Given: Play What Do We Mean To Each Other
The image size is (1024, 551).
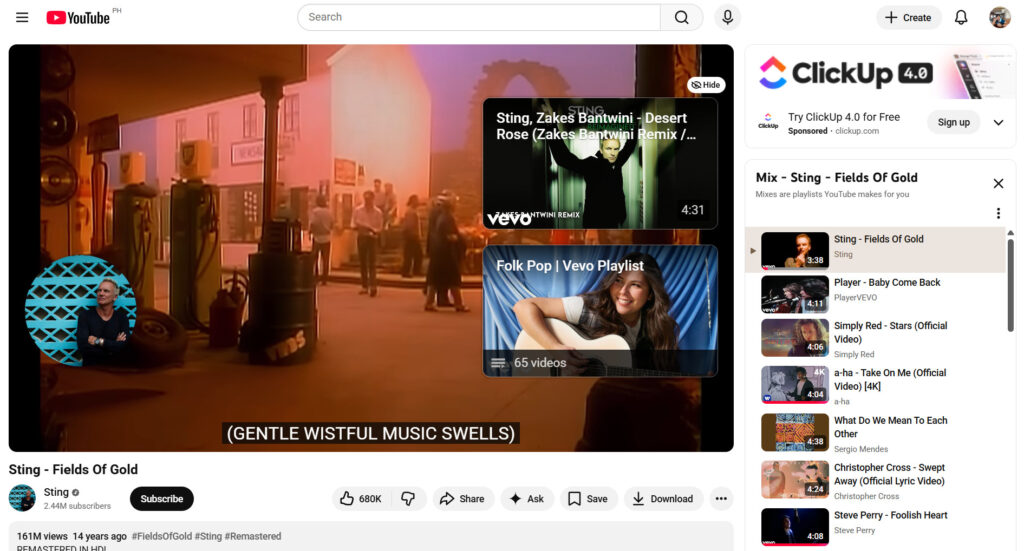Looking at the screenshot, I should [x=875, y=433].
